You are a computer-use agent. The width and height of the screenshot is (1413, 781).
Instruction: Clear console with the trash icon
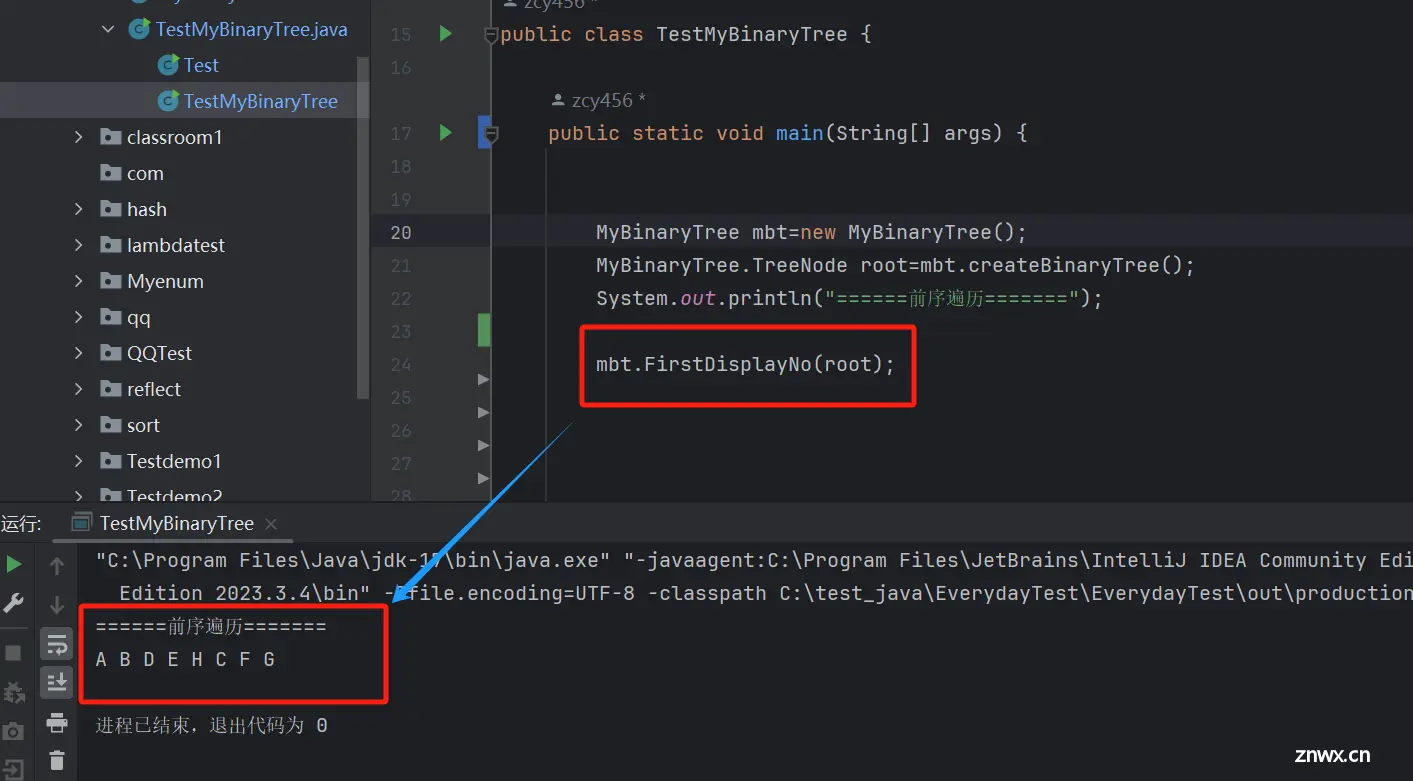pyautogui.click(x=57, y=760)
